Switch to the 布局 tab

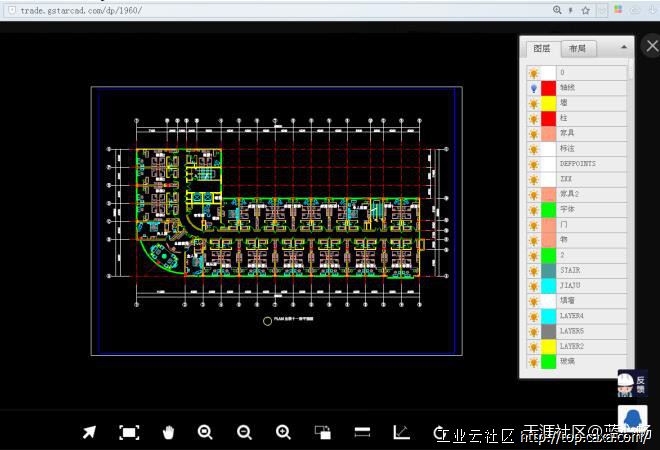[x=577, y=48]
